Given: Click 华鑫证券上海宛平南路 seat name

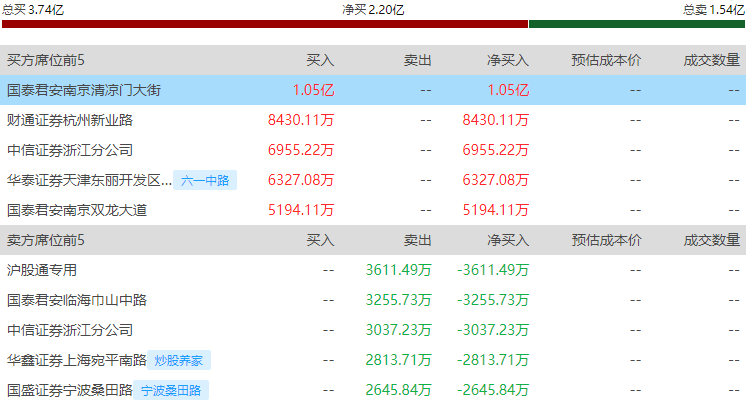Looking at the screenshot, I should [x=77, y=360].
